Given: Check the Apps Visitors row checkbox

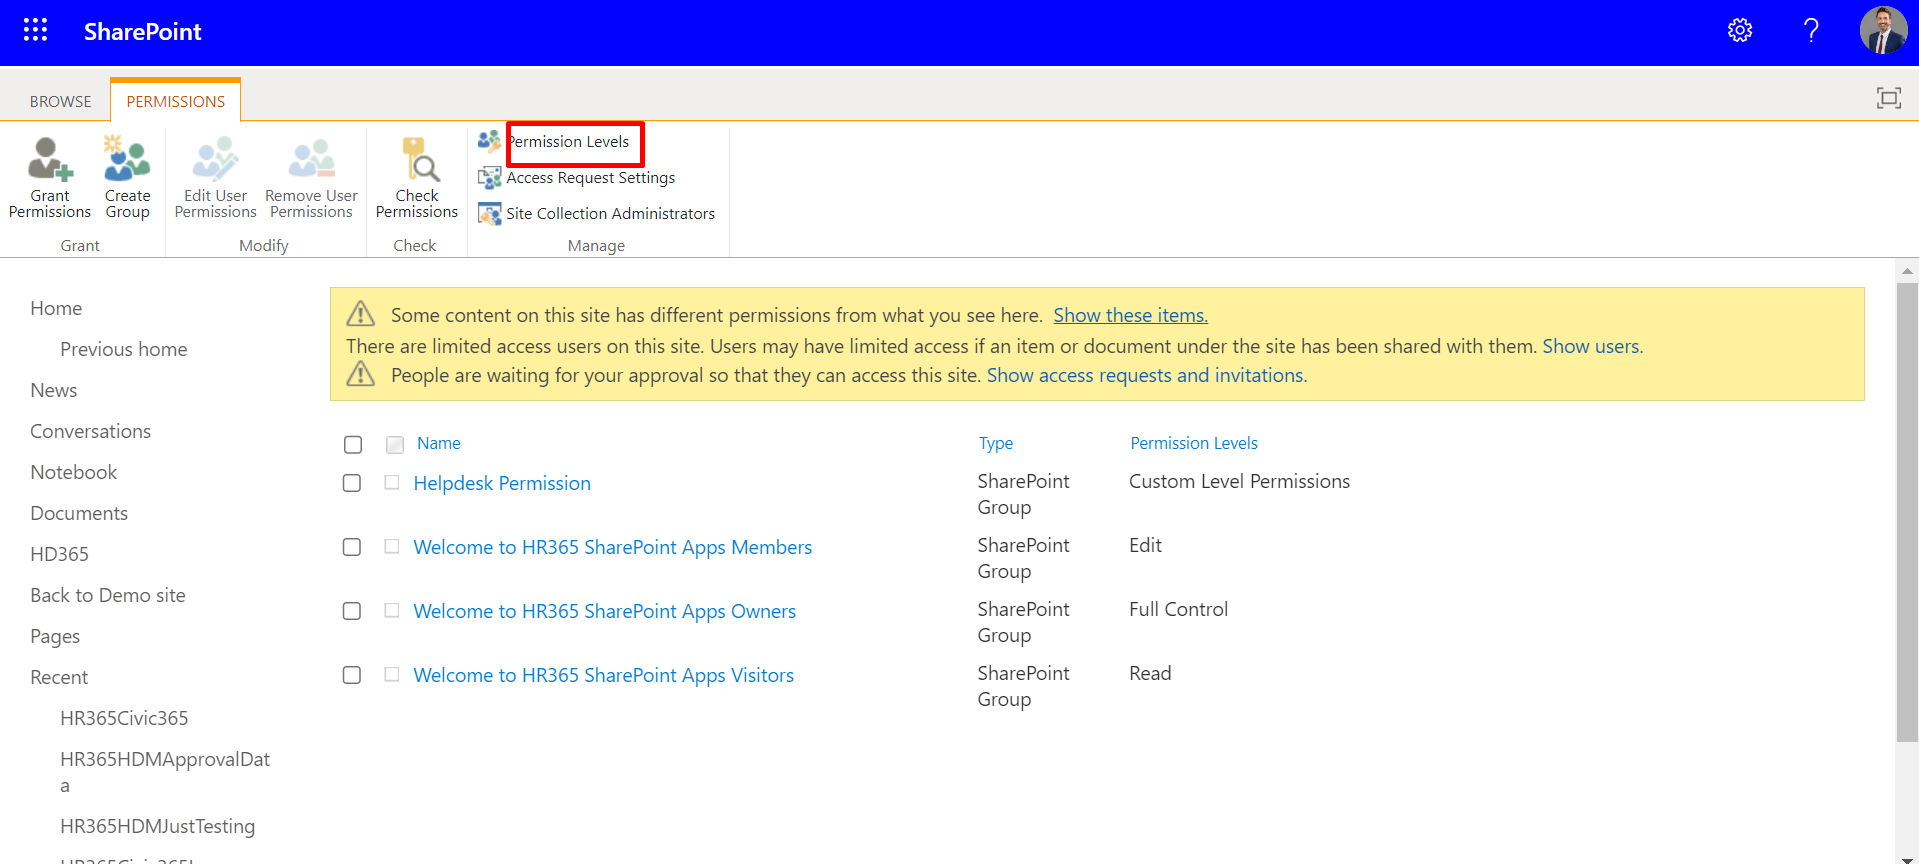Looking at the screenshot, I should click(352, 675).
